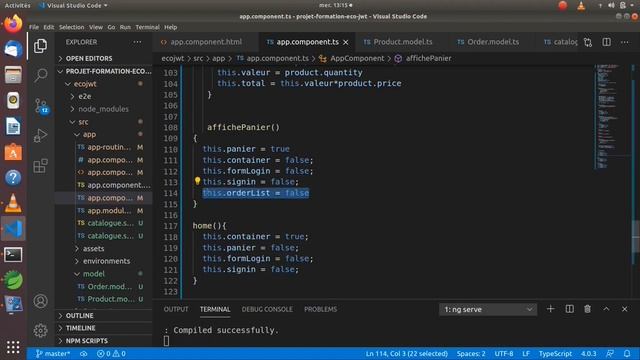The image size is (640, 360).
Task: Open notifications bell in status bar
Action: 627,353
